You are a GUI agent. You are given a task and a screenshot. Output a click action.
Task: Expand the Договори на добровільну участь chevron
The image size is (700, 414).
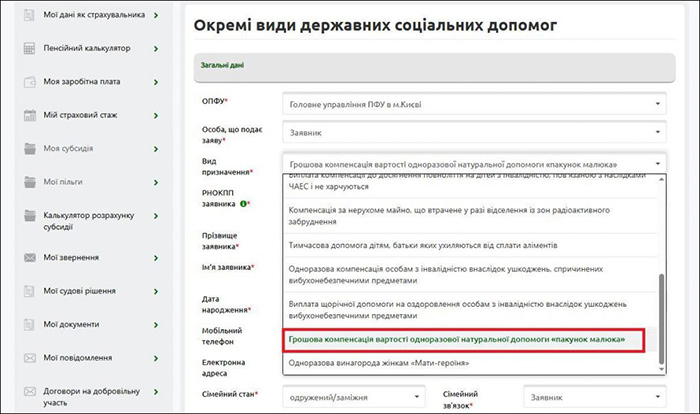pyautogui.click(x=156, y=392)
